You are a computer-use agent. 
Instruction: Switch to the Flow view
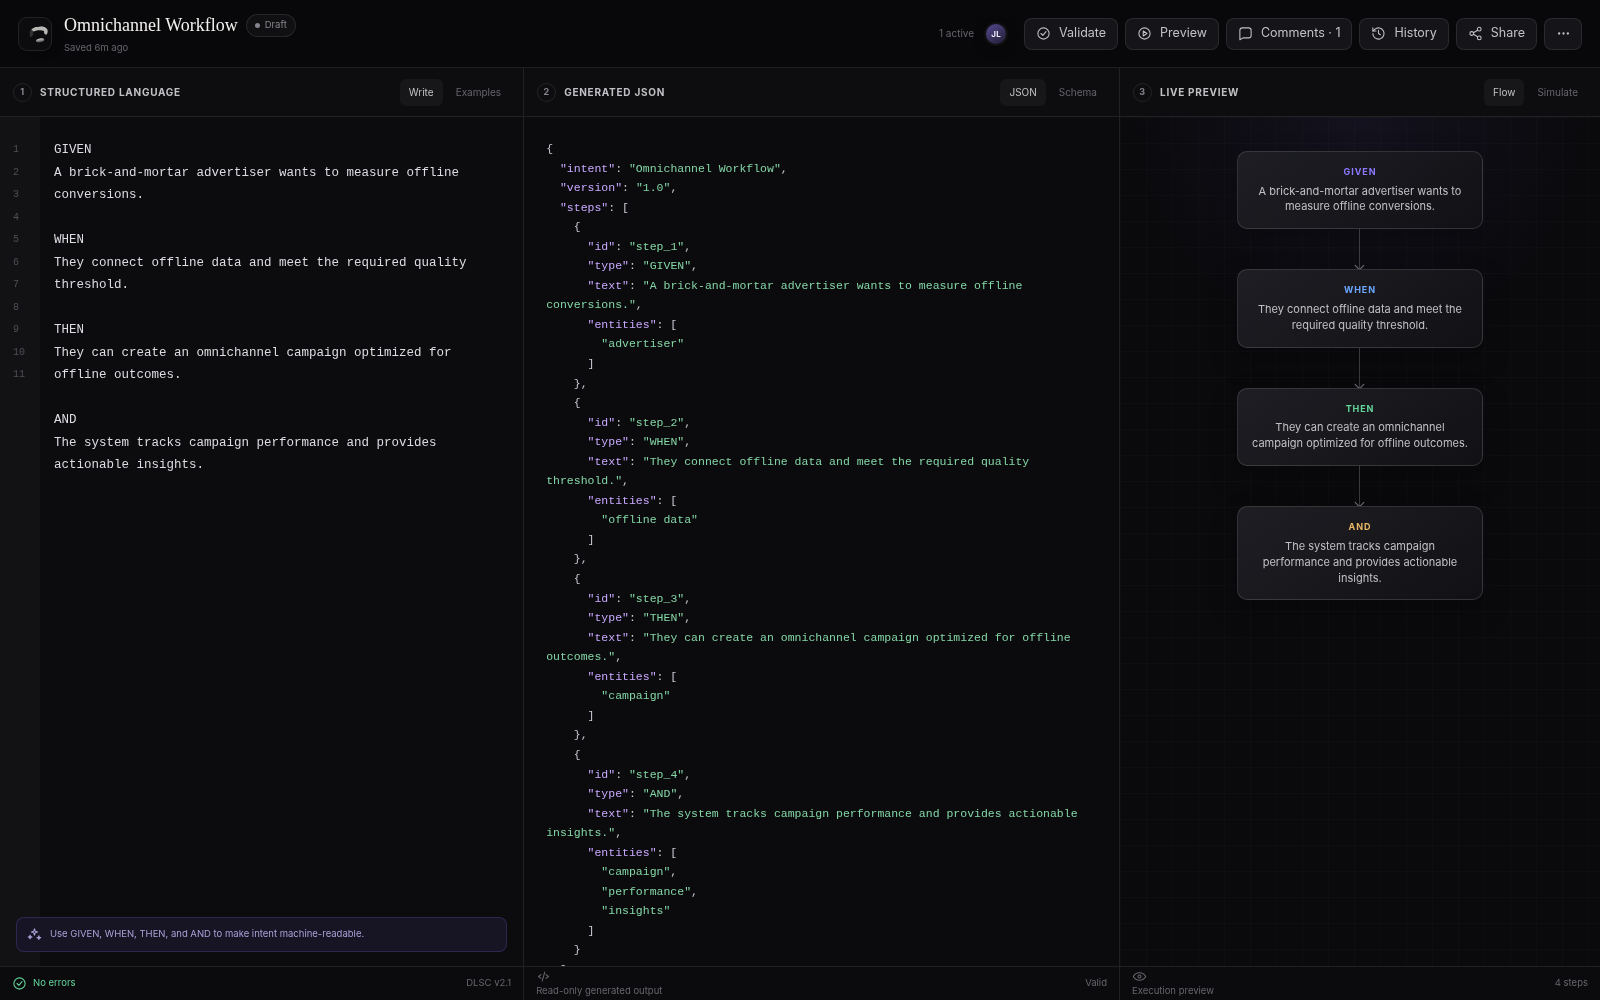(1504, 92)
